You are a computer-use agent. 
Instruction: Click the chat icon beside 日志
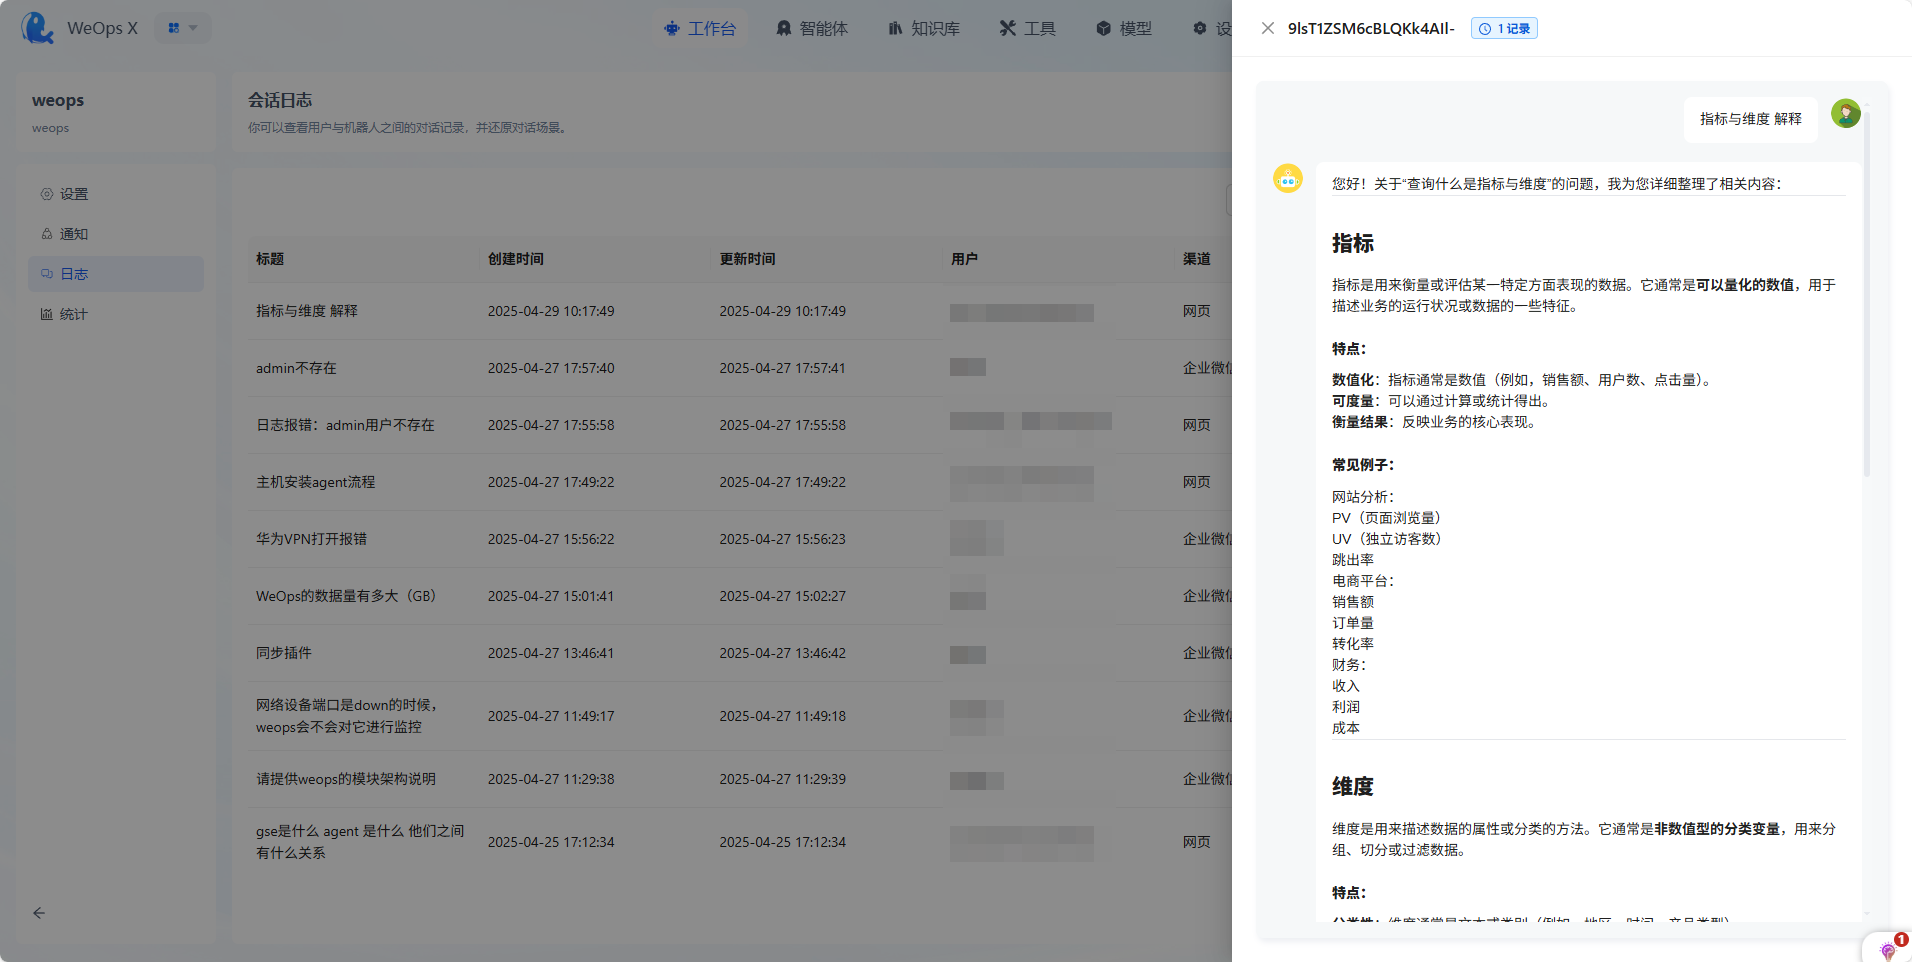pos(47,274)
